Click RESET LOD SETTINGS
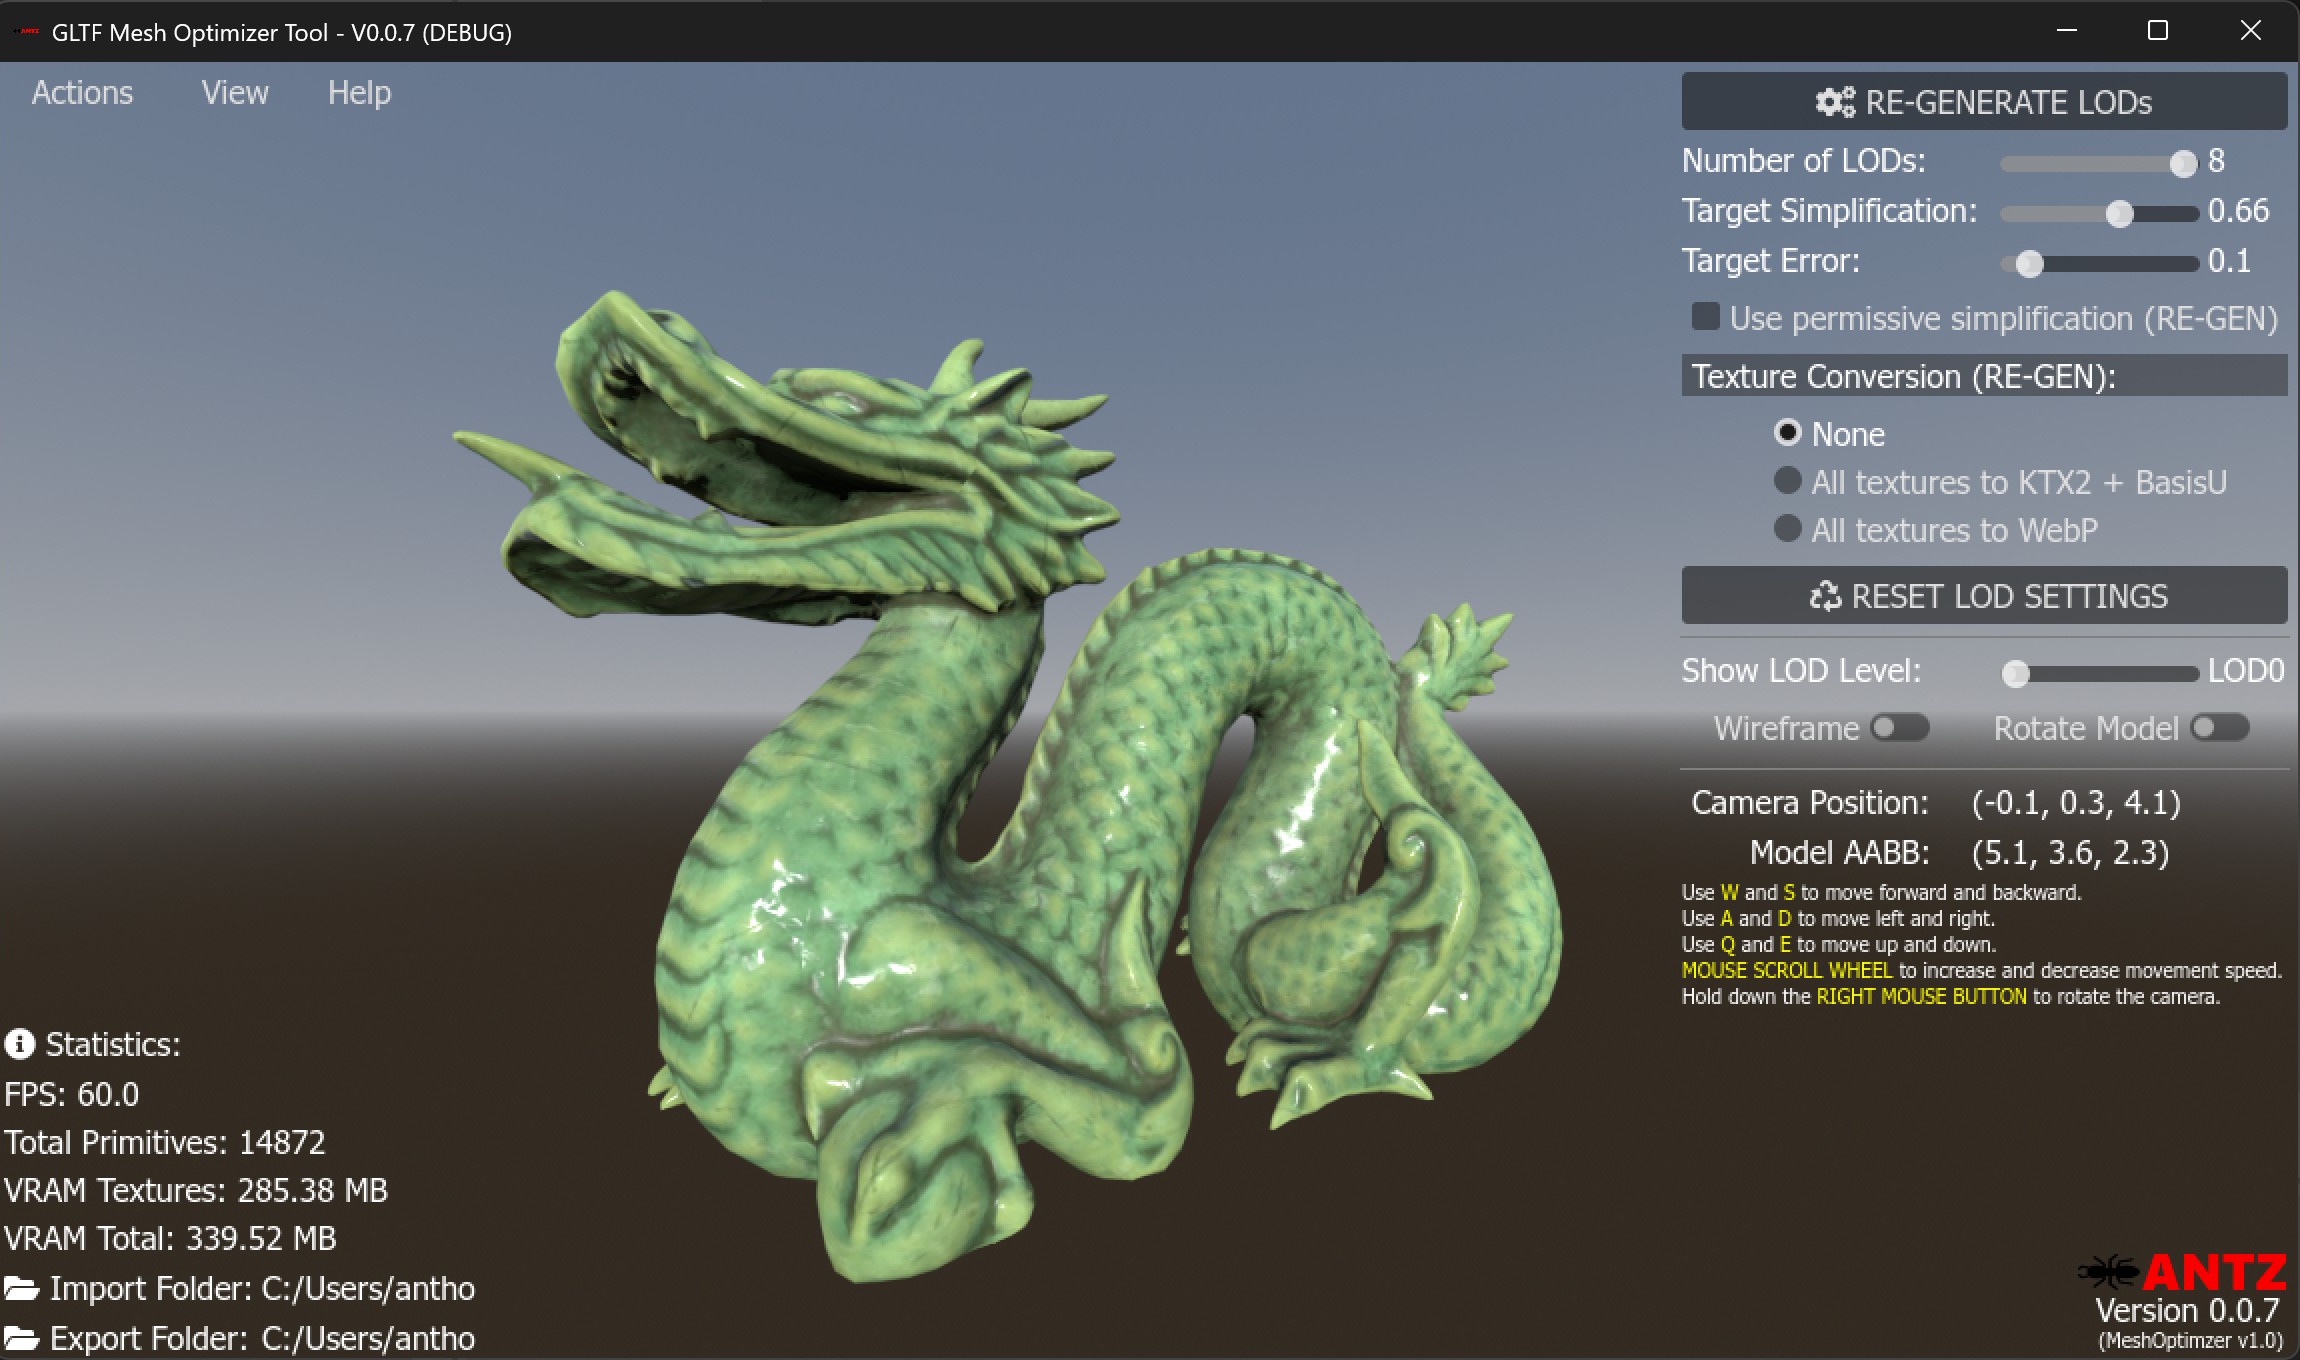Viewport: 2300px width, 1360px height. [x=1984, y=595]
